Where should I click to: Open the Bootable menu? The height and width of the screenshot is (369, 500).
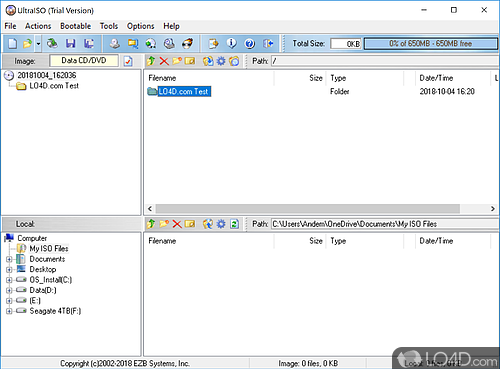(75, 26)
